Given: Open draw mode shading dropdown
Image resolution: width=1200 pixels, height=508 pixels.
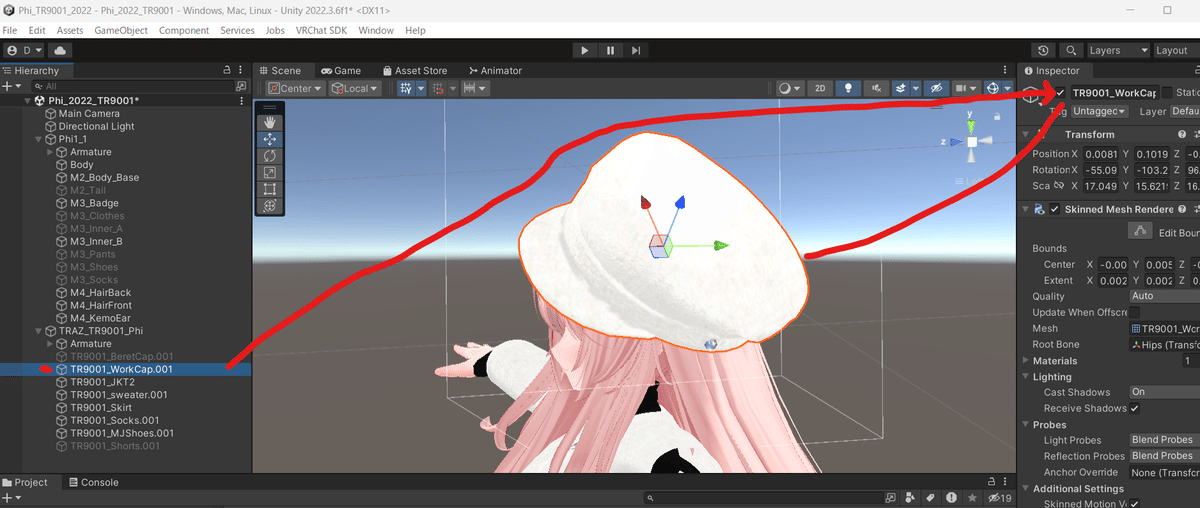Looking at the screenshot, I should click(791, 88).
